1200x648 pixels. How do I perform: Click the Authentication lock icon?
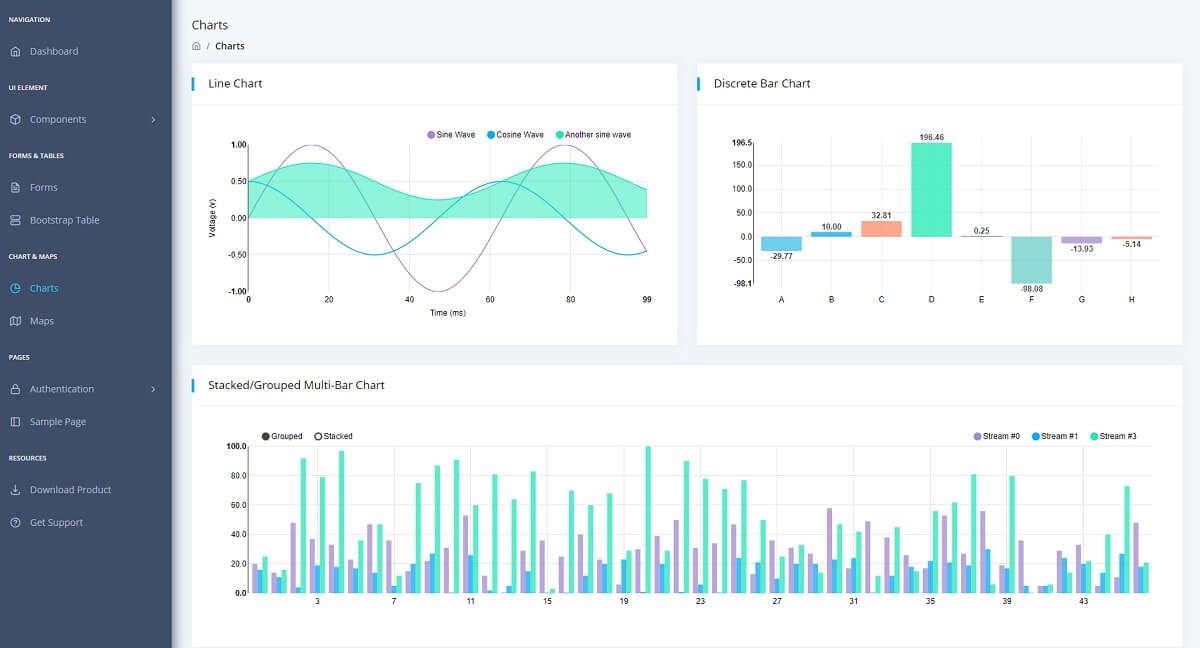point(16,389)
